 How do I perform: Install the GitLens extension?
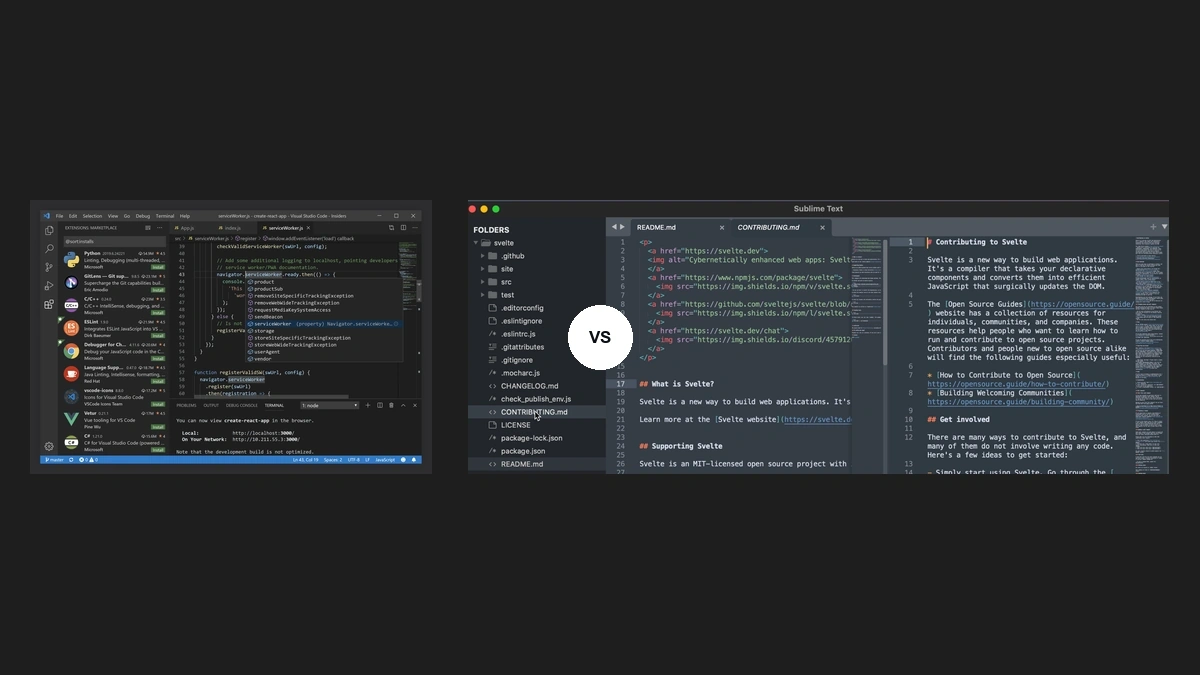(x=158, y=290)
